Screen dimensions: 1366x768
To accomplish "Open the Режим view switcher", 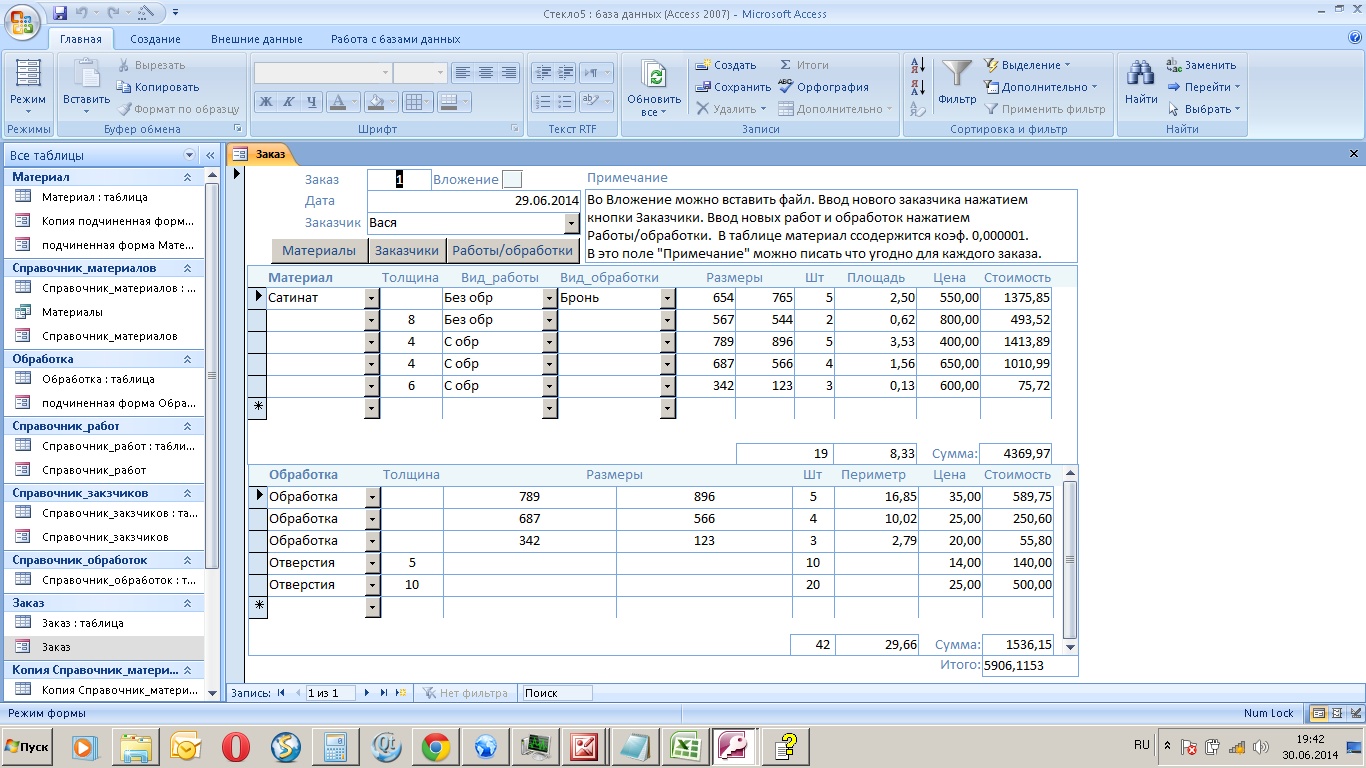I will coord(28,87).
